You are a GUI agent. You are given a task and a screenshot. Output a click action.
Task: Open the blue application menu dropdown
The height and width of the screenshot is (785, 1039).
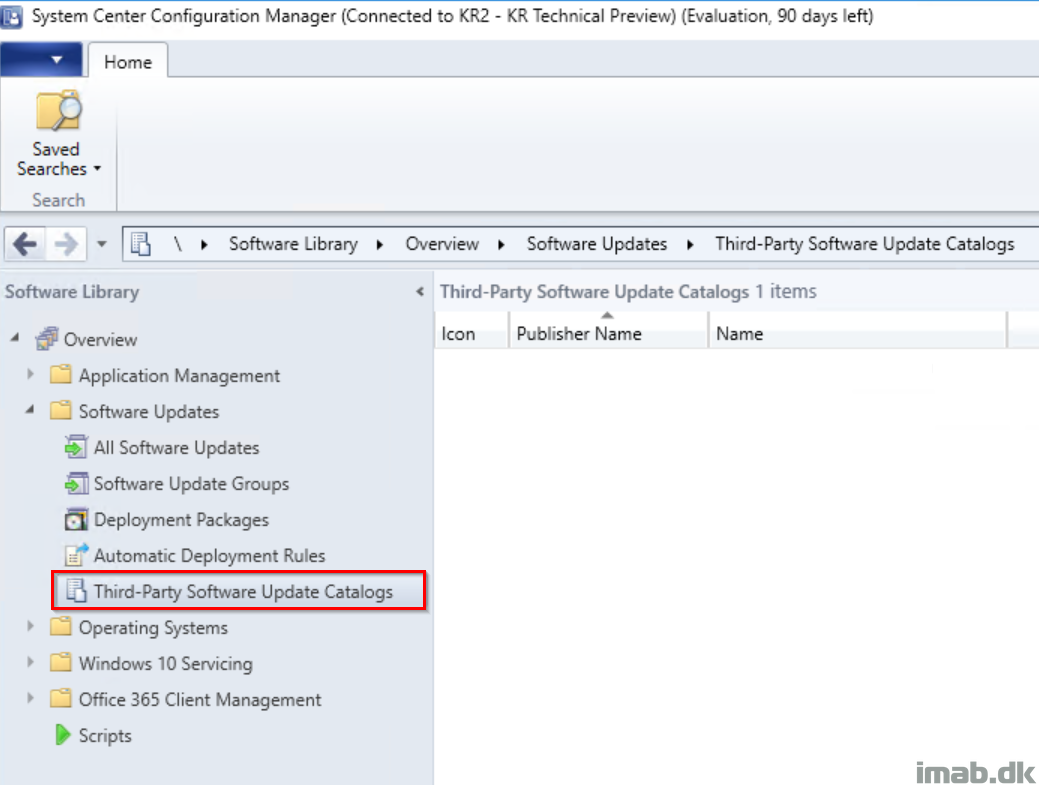click(x=41, y=60)
